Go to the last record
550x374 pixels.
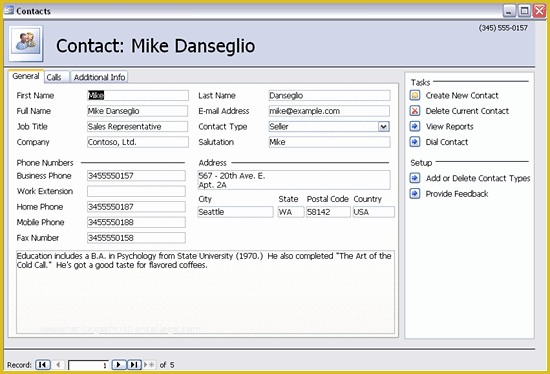[x=134, y=365]
